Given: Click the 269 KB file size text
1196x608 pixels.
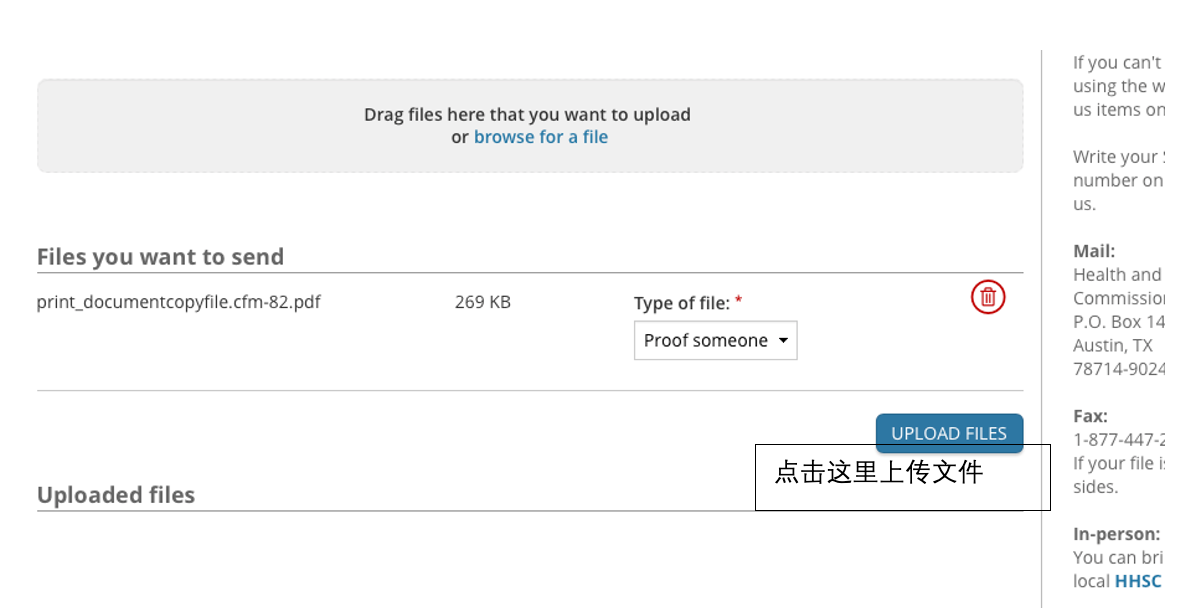Looking at the screenshot, I should [x=483, y=302].
